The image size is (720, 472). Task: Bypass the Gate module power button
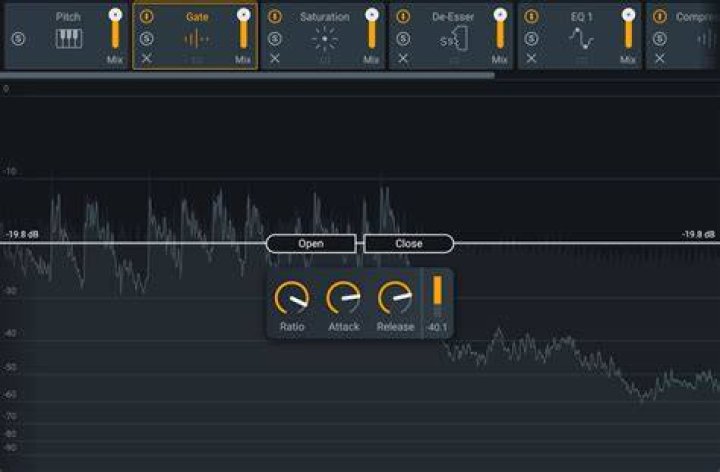[146, 17]
